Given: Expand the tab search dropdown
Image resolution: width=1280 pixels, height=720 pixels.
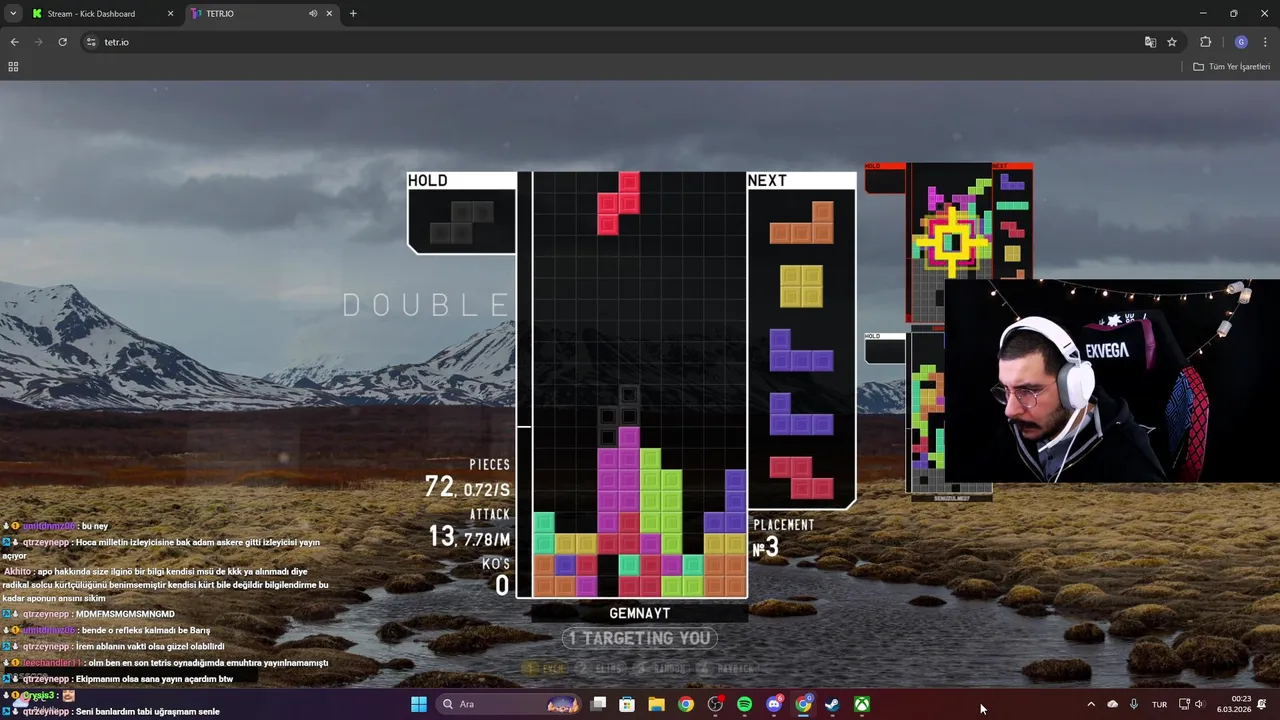Looking at the screenshot, I should coord(13,14).
